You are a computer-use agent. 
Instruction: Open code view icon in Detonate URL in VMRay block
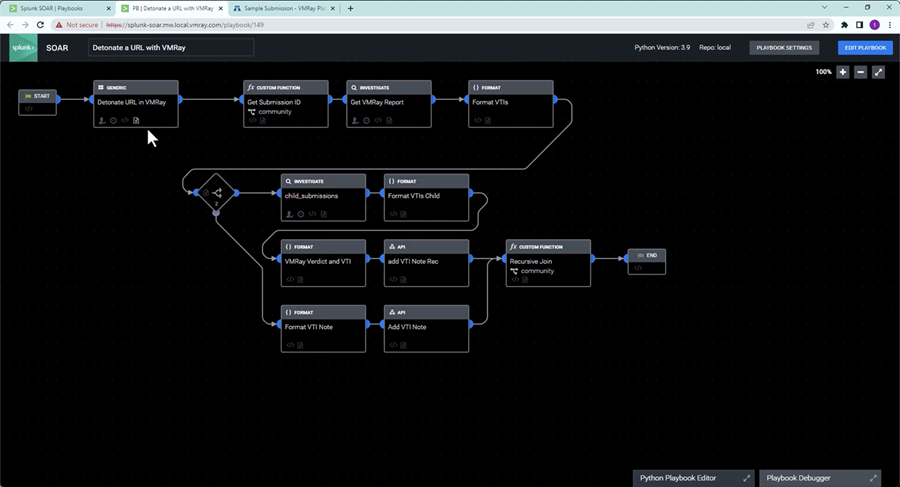click(125, 121)
